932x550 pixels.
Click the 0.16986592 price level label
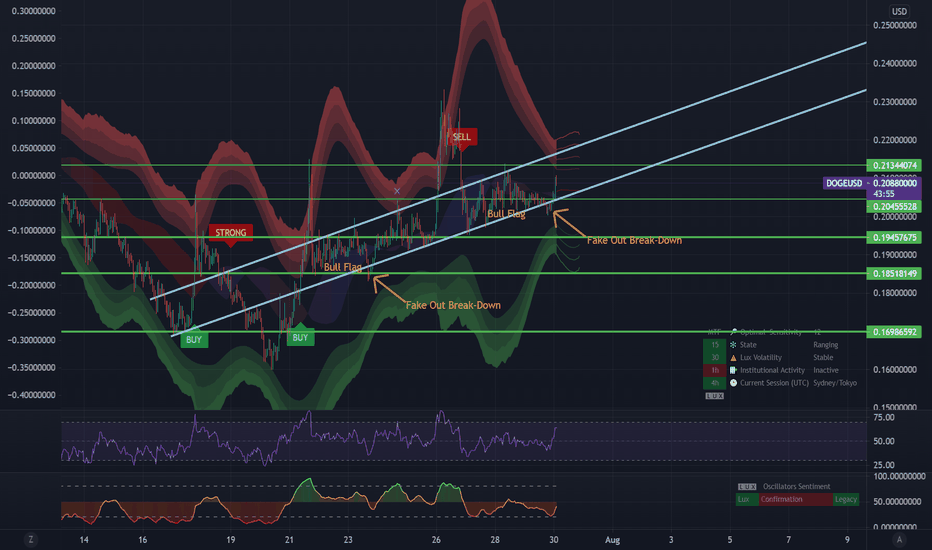(x=894, y=332)
